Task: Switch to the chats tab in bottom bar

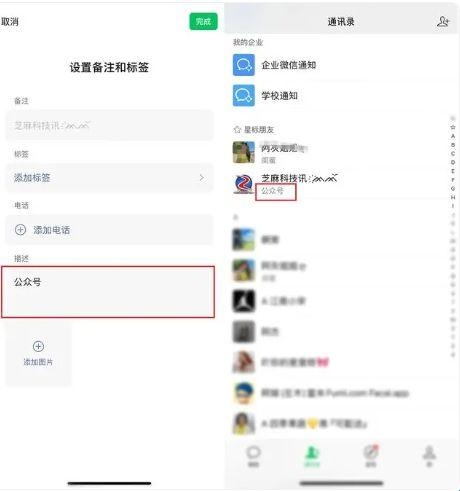Action: 253,456
